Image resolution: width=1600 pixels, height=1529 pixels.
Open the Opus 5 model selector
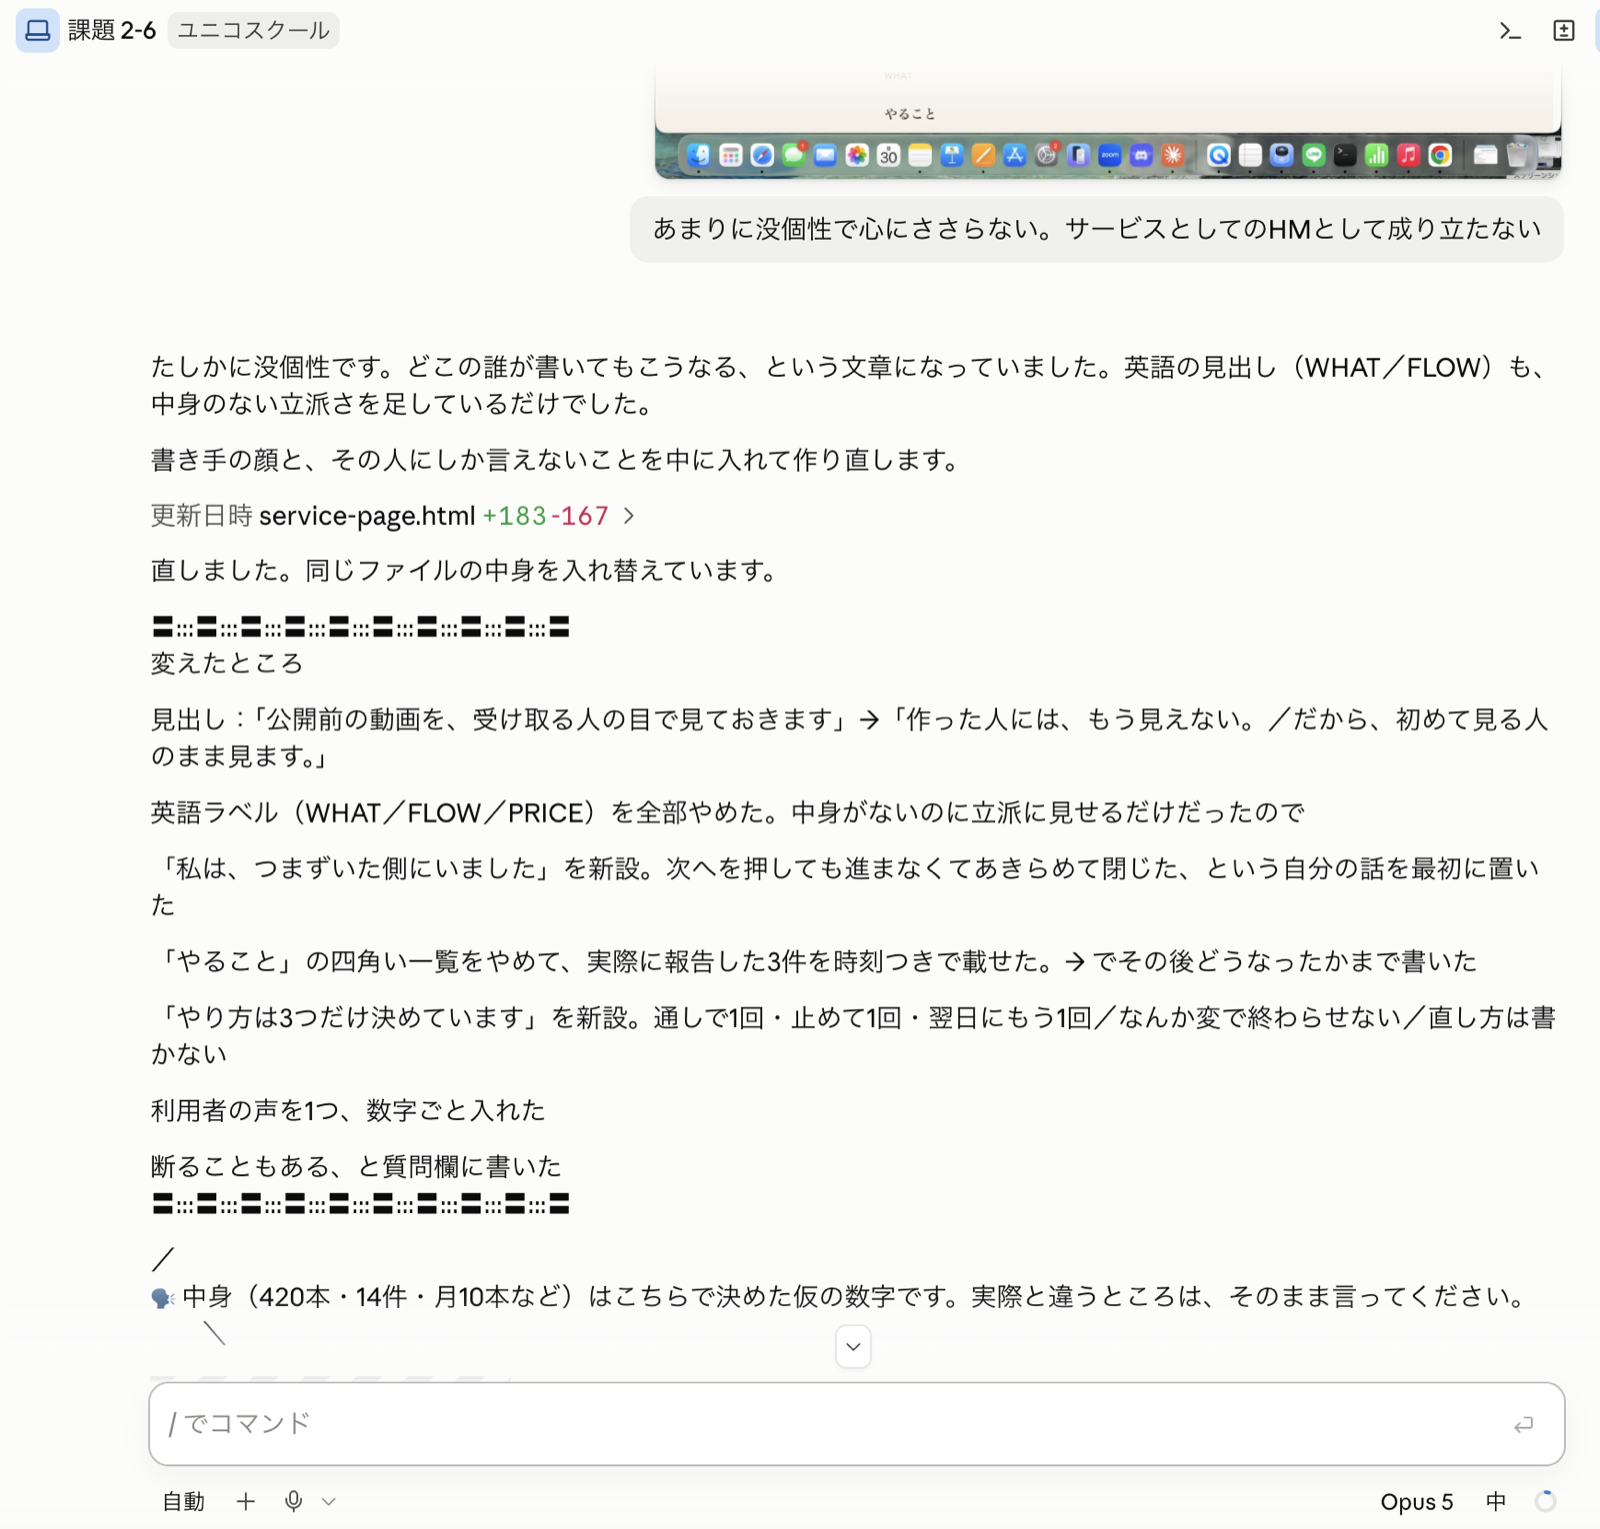point(1416,1501)
